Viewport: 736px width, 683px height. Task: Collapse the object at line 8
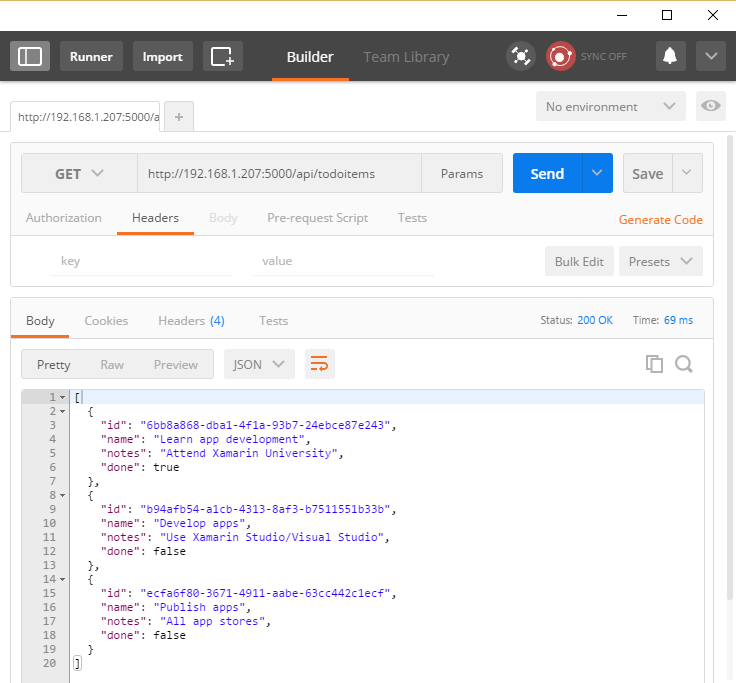click(62, 495)
